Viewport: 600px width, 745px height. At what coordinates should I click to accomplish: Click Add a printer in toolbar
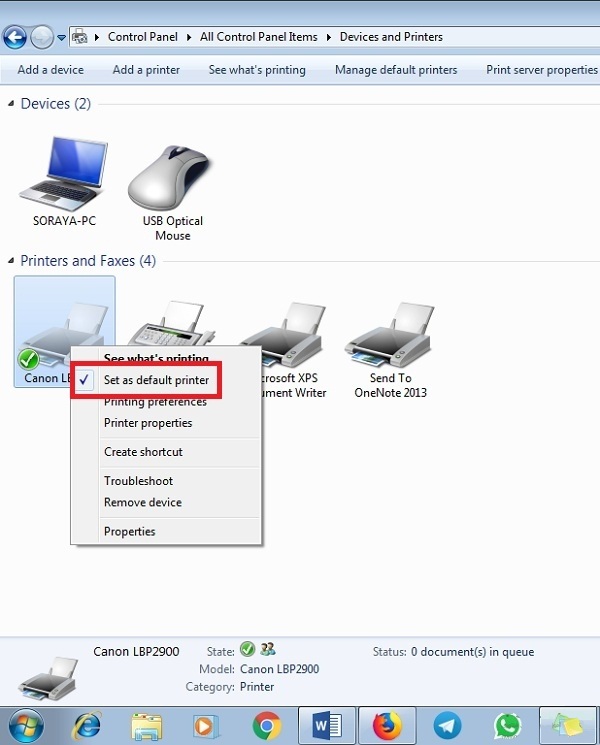click(x=146, y=70)
